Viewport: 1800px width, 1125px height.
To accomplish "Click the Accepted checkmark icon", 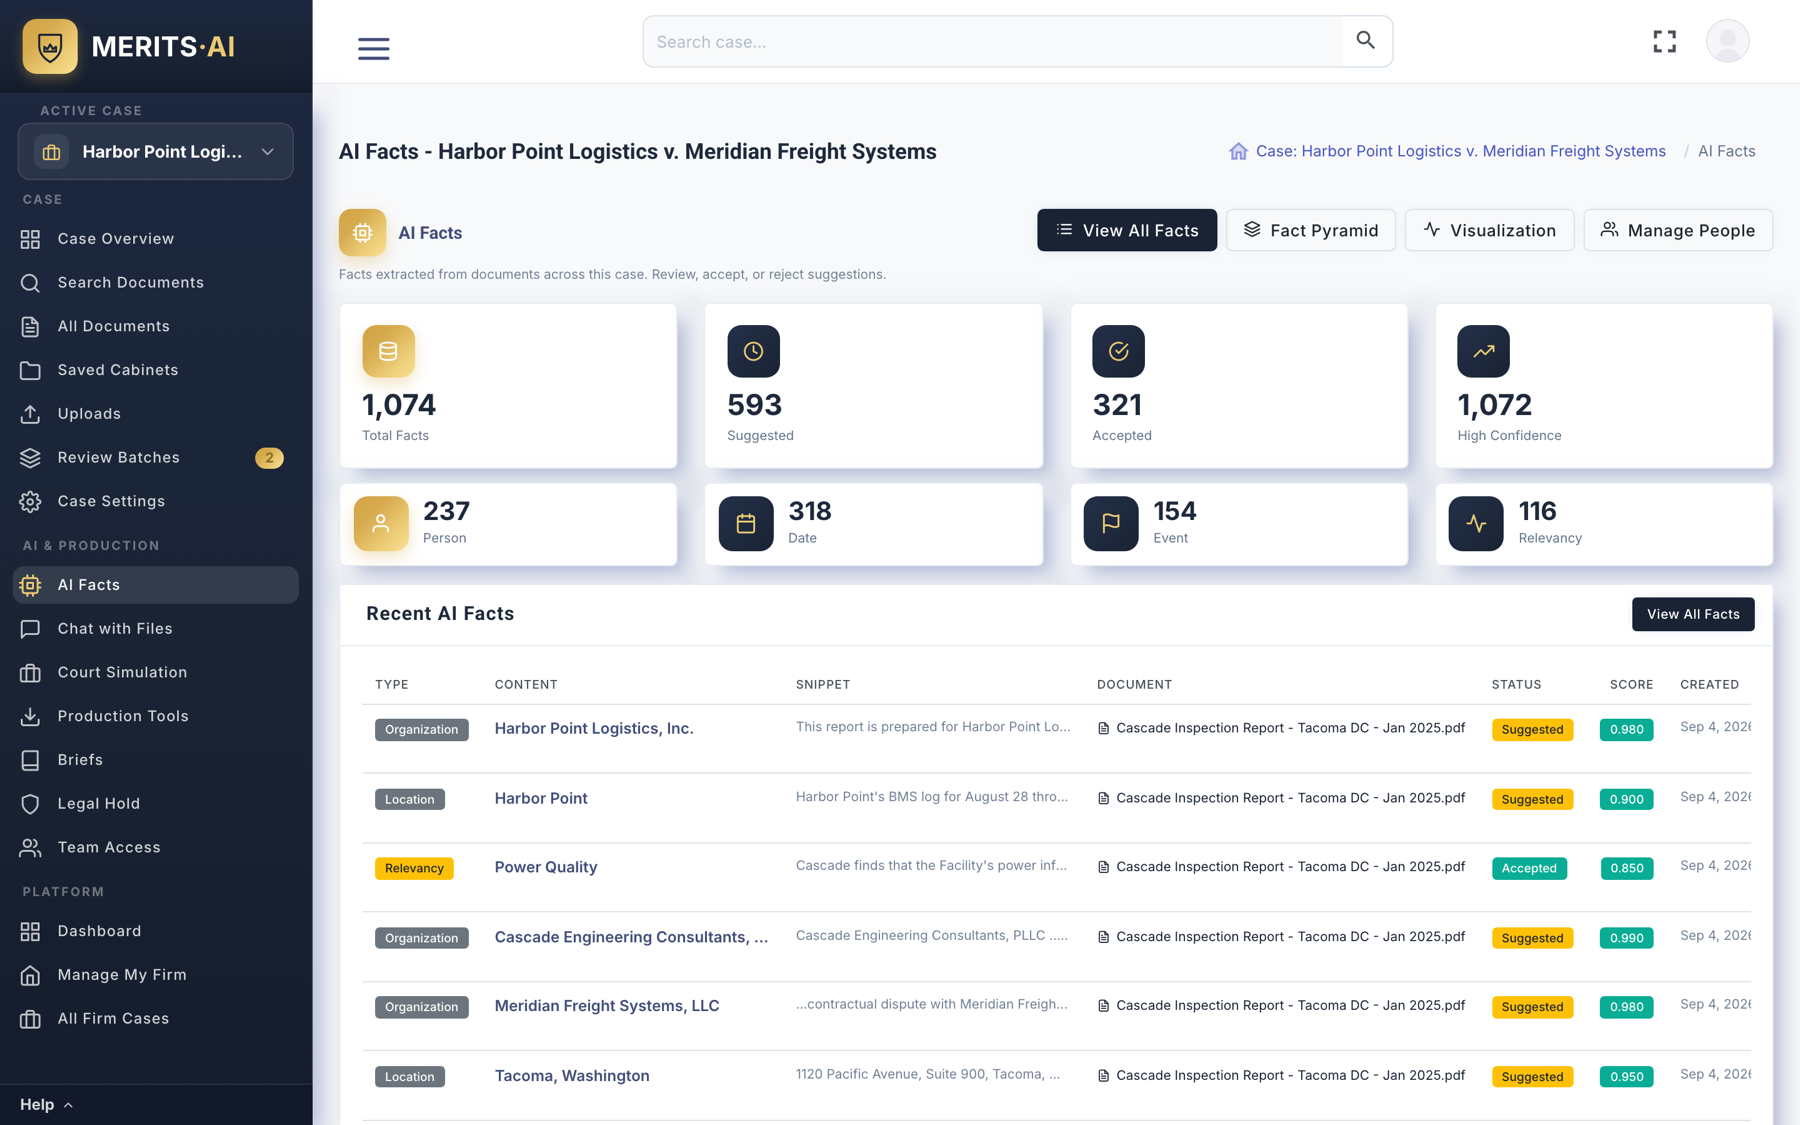I will 1118,351.
